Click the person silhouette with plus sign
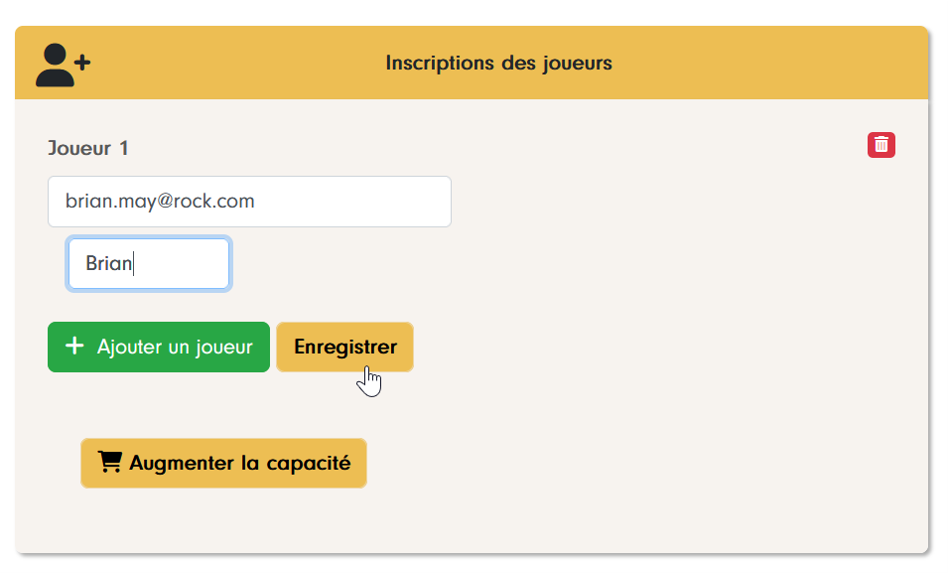Viewport: 948px width, 573px height. pos(62,64)
